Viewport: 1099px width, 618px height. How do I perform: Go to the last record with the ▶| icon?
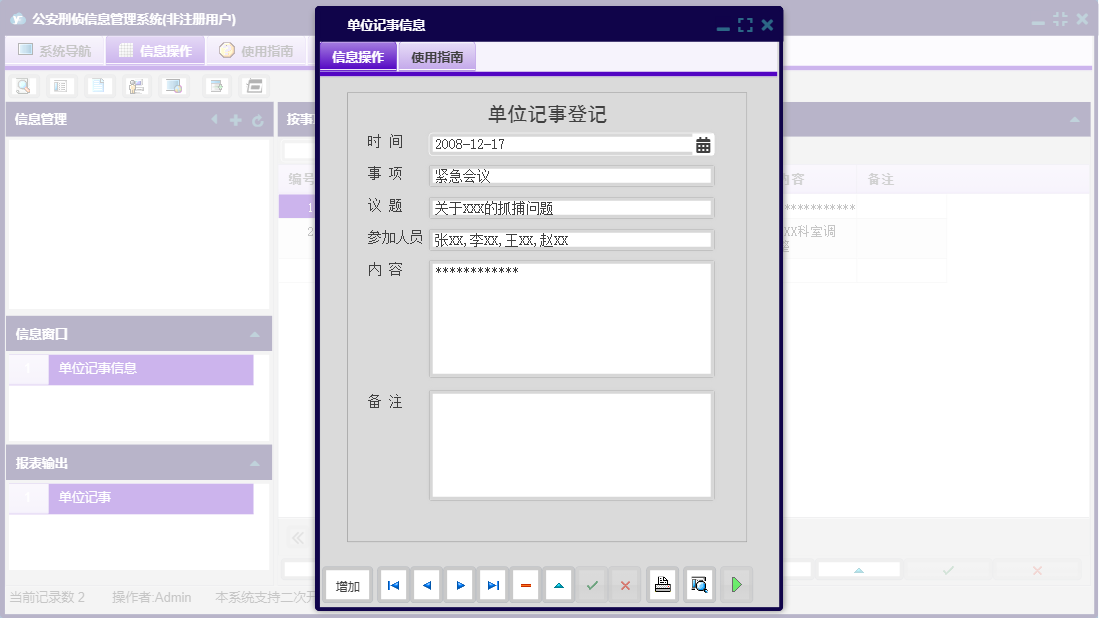492,585
